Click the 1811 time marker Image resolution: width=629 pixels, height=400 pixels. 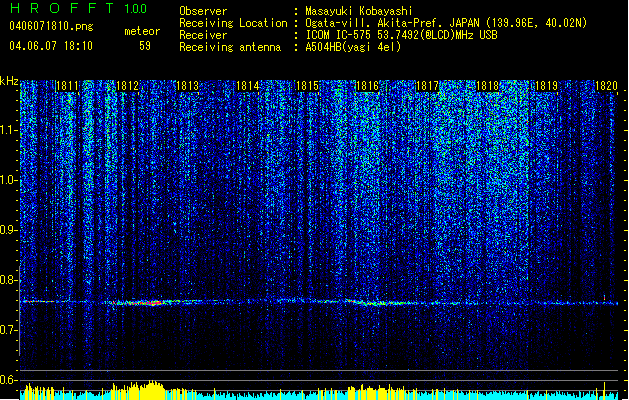coord(67,86)
